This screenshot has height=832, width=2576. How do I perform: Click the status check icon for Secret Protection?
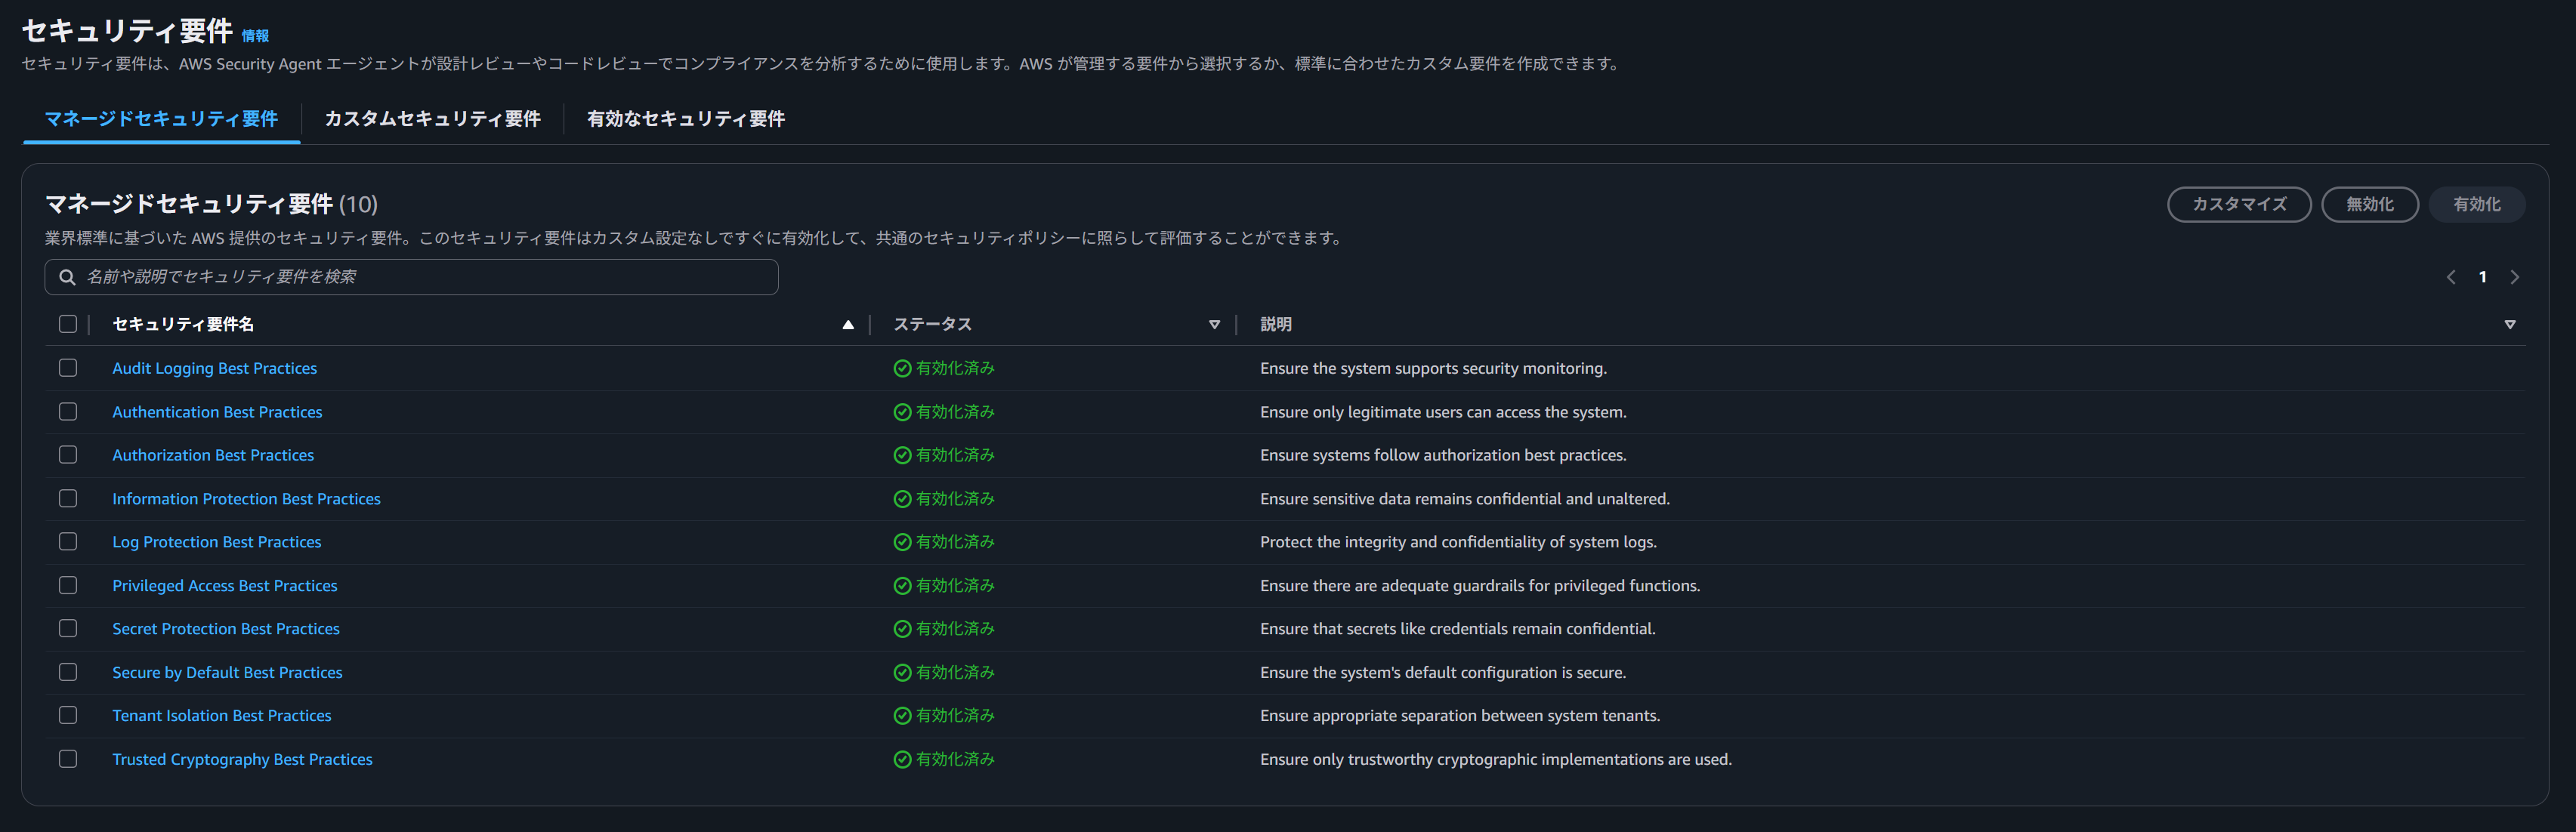(x=901, y=629)
